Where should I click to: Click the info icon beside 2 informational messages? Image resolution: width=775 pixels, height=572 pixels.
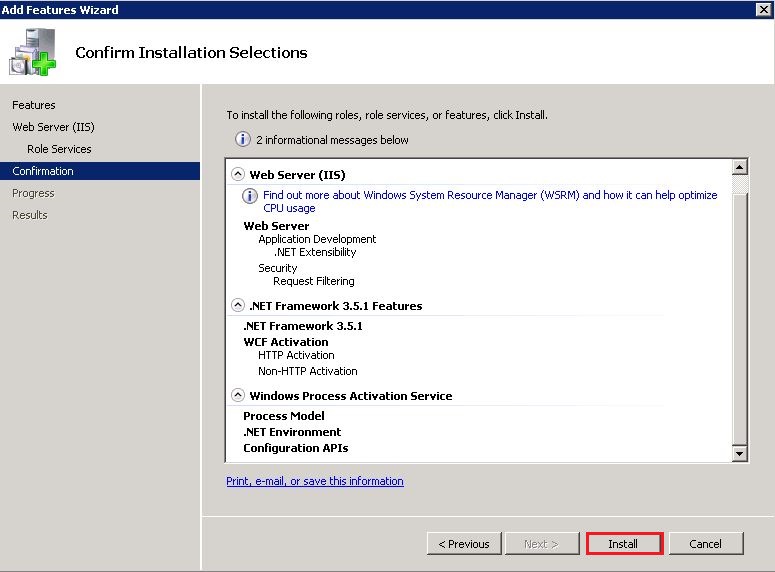click(242, 139)
